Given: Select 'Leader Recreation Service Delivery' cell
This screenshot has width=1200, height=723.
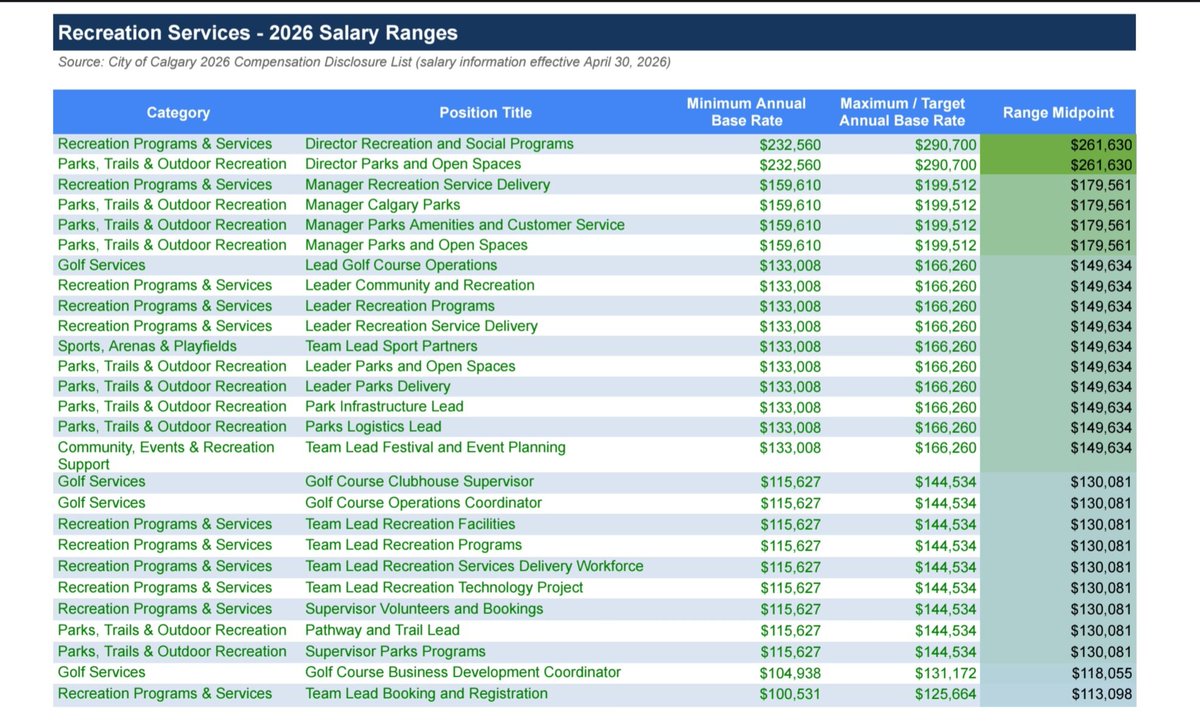Looking at the screenshot, I should tap(421, 326).
